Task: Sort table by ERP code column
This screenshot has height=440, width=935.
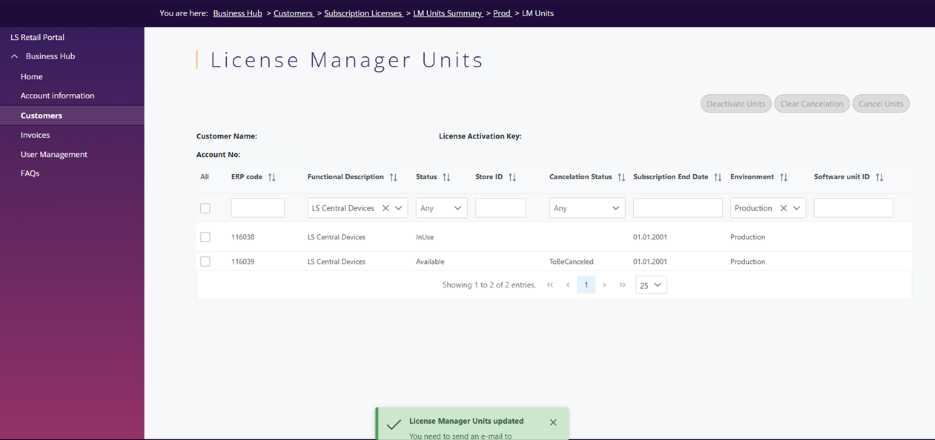Action: (272, 177)
